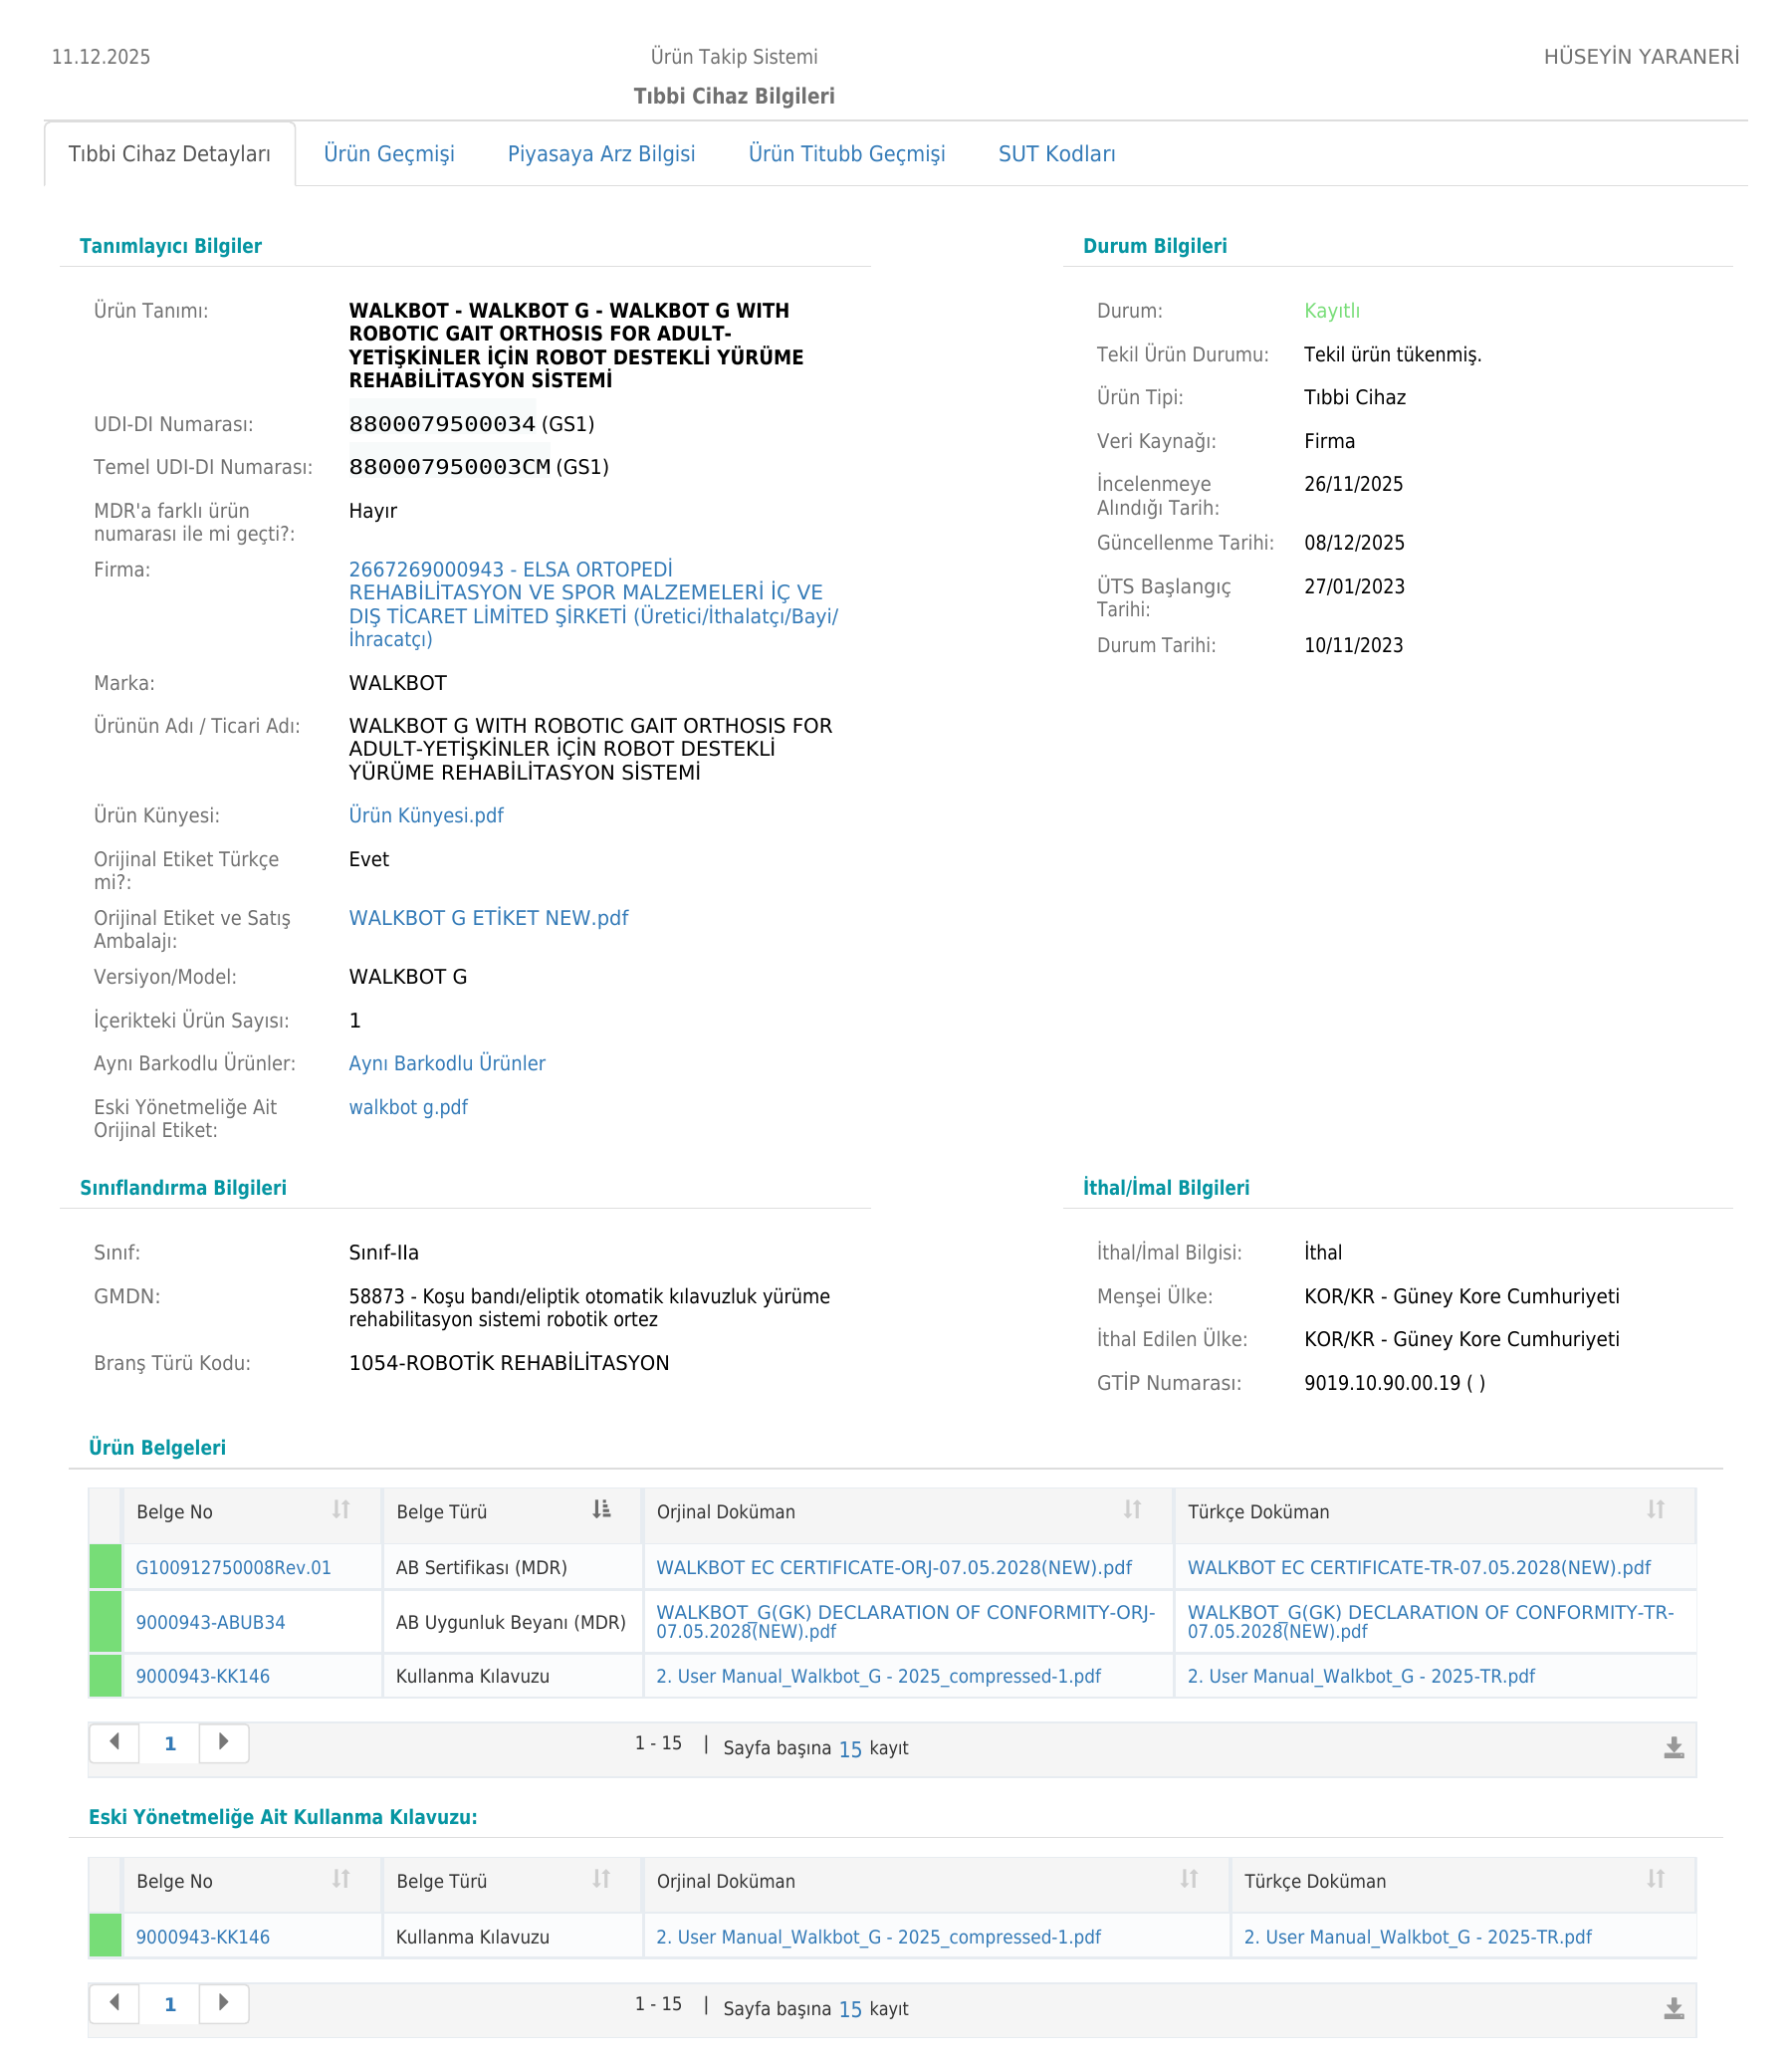Click green status cell of G100912750008Rev.01 row
This screenshot has width=1792, height=2059.
point(105,1567)
